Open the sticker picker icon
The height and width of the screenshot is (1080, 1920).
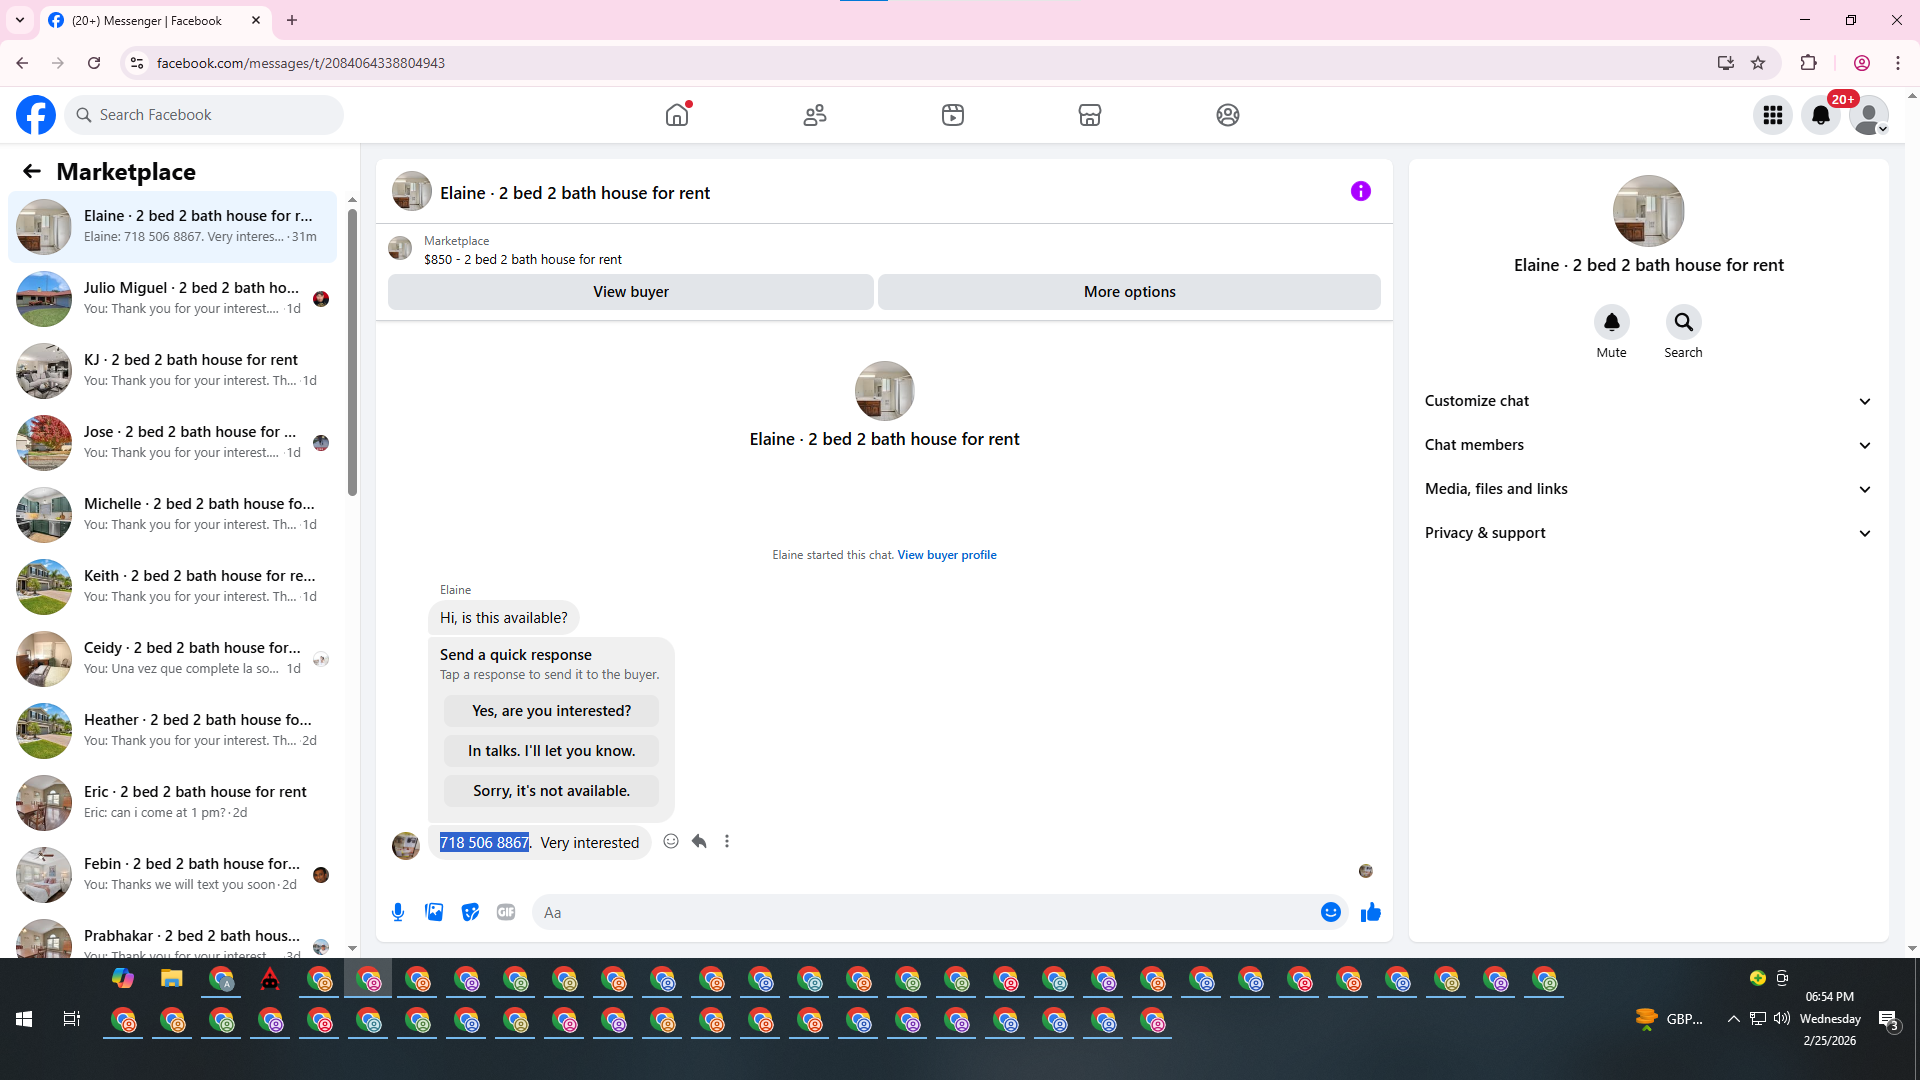coord(470,912)
